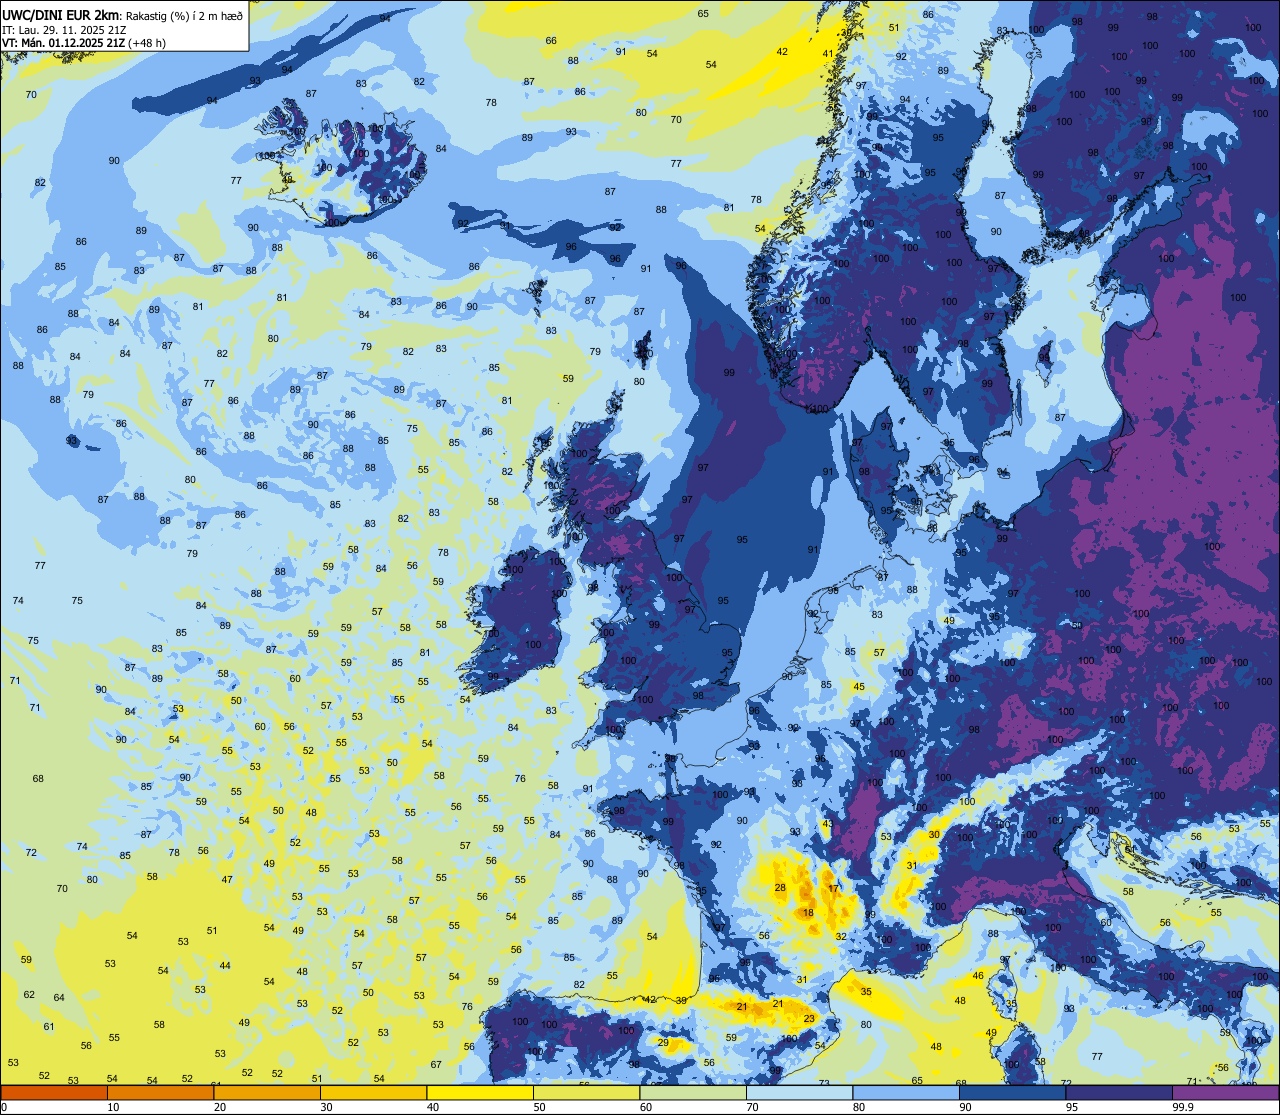Click the legend scale label '70'
Screen dimensions: 1280x1115
coord(752,1107)
